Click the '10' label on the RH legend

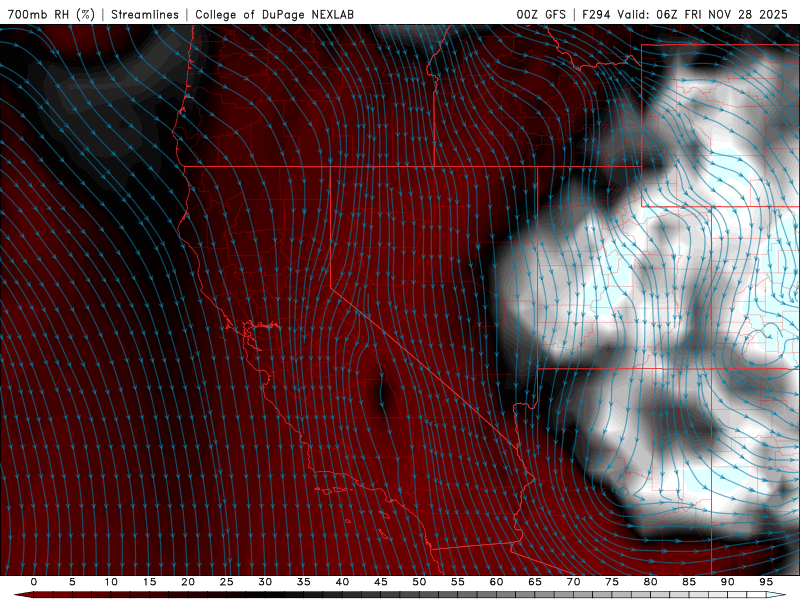click(x=111, y=582)
